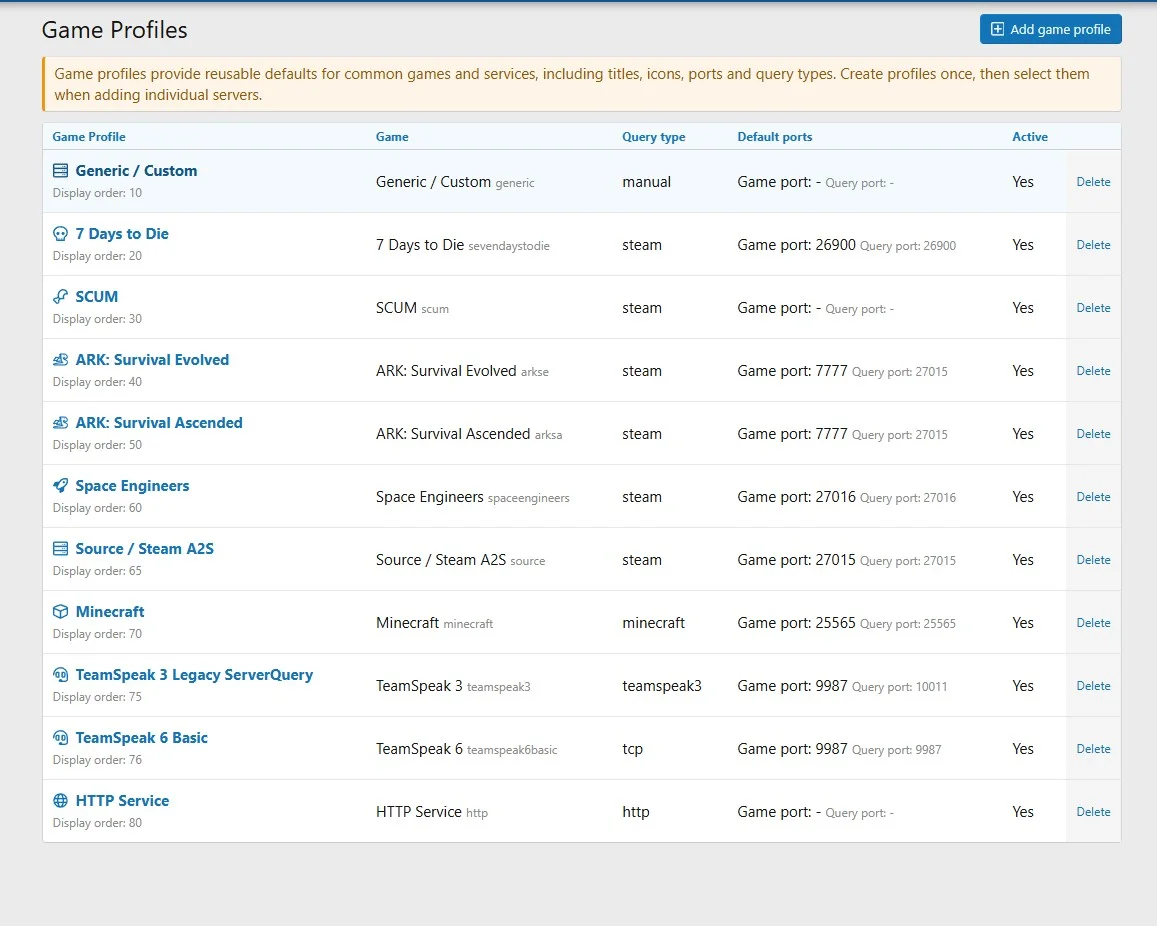Screen dimensions: 1157x926
Task: Delete the Space Engineers profile
Action: (x=1093, y=497)
